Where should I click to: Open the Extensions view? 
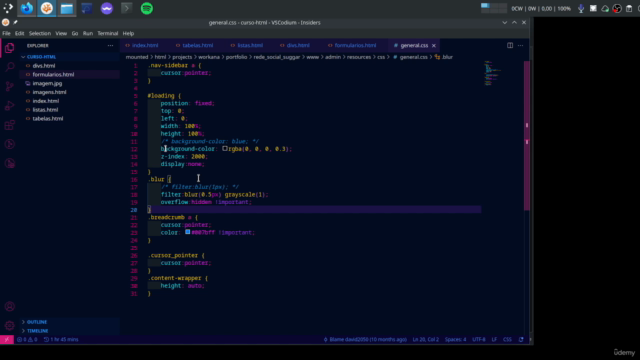pyautogui.click(x=10, y=125)
